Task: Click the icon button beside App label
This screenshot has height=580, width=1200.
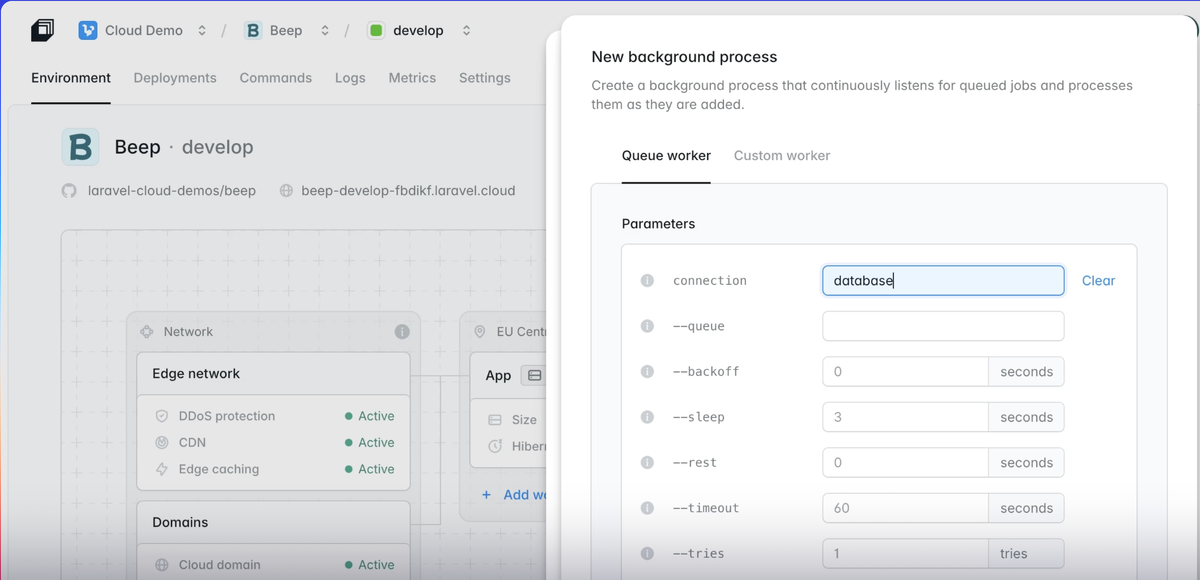Action: click(534, 375)
